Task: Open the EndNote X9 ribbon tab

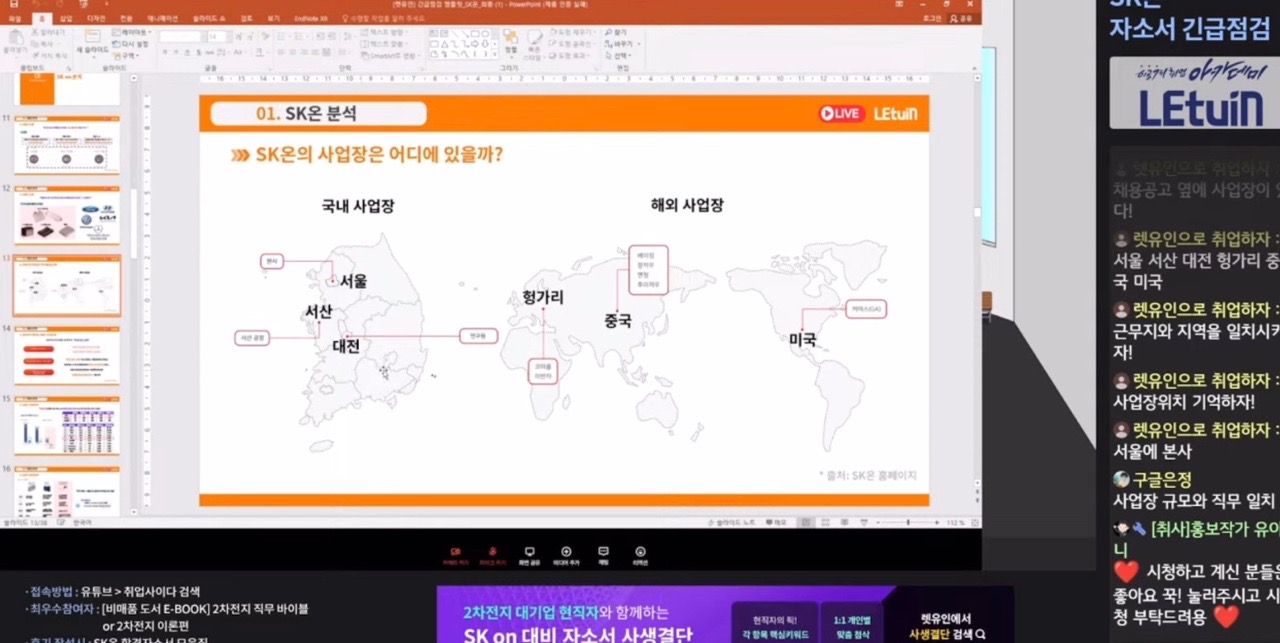Action: point(311,18)
